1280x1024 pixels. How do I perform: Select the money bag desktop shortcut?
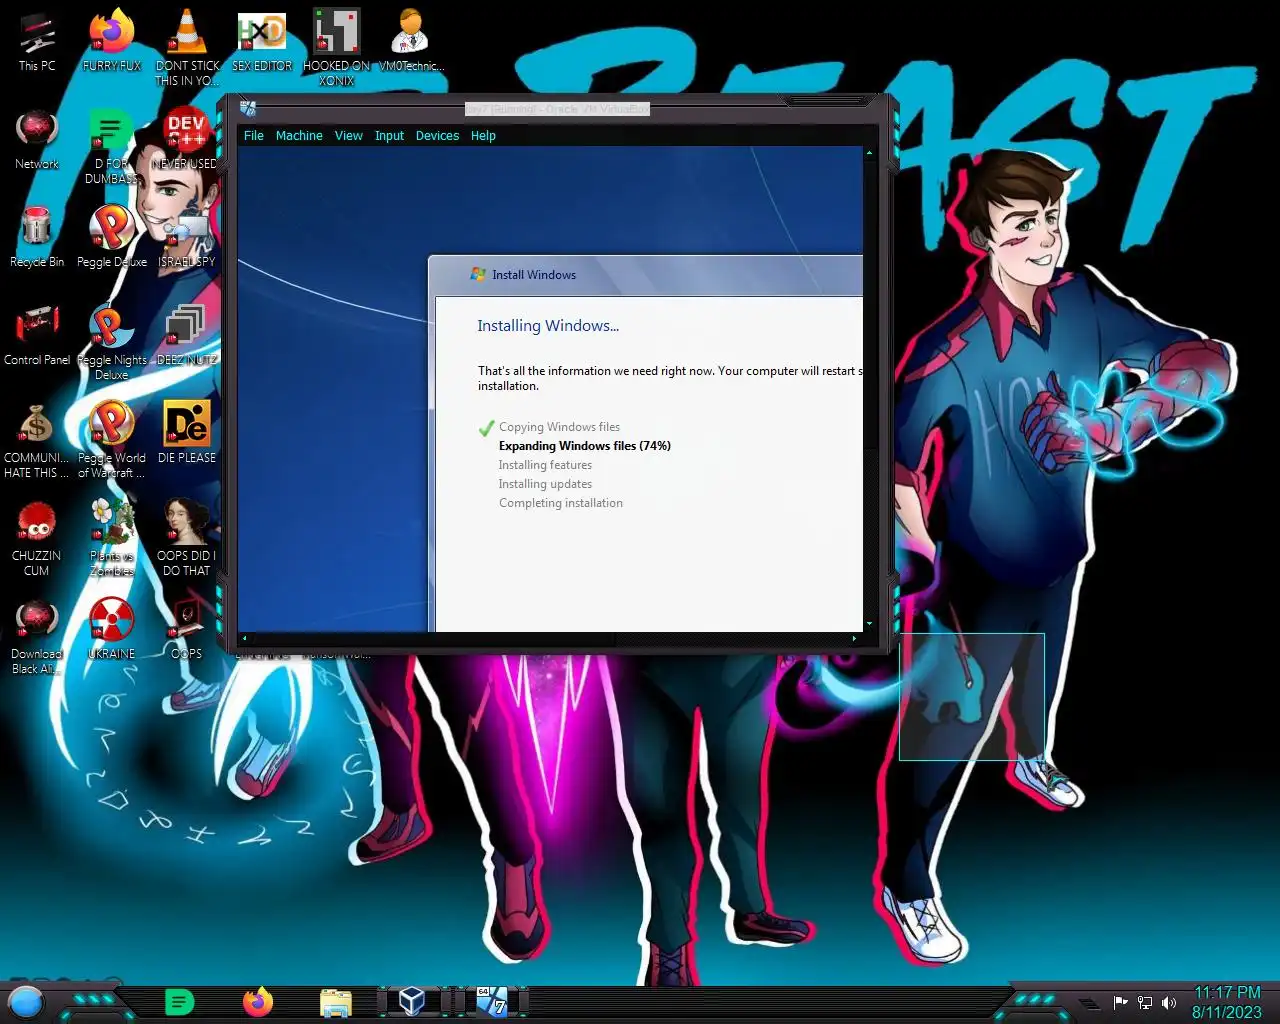37,440
